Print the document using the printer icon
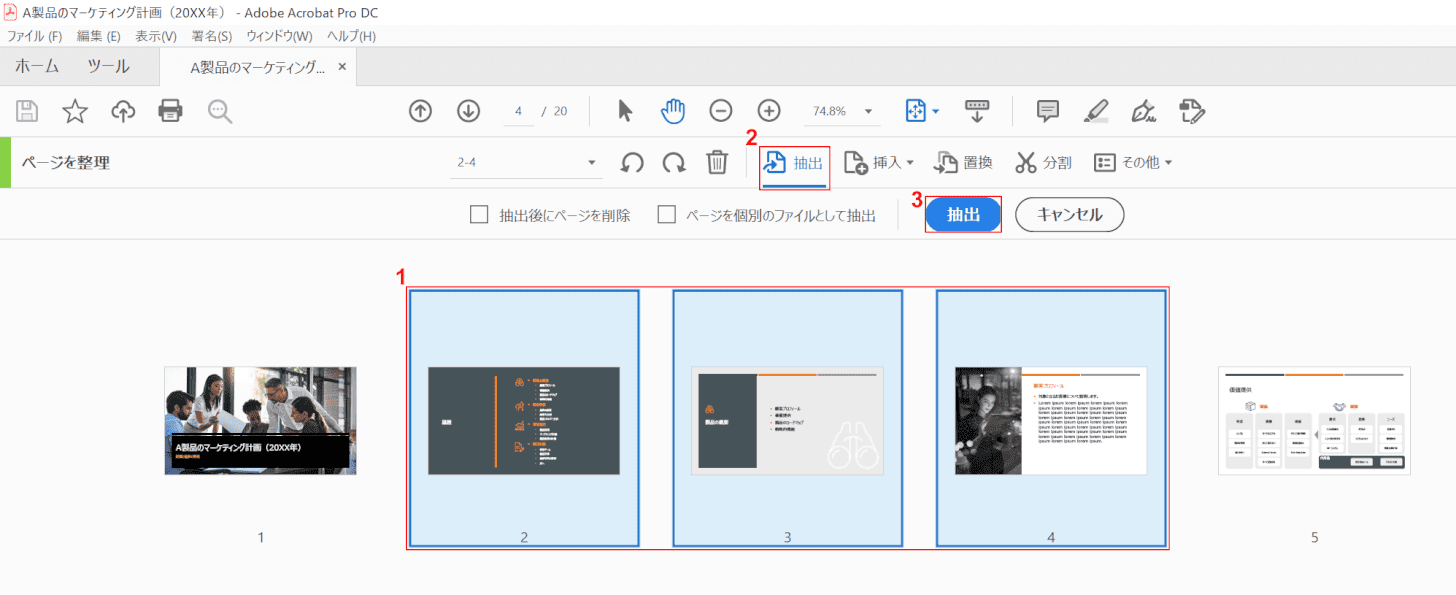 click(x=171, y=111)
